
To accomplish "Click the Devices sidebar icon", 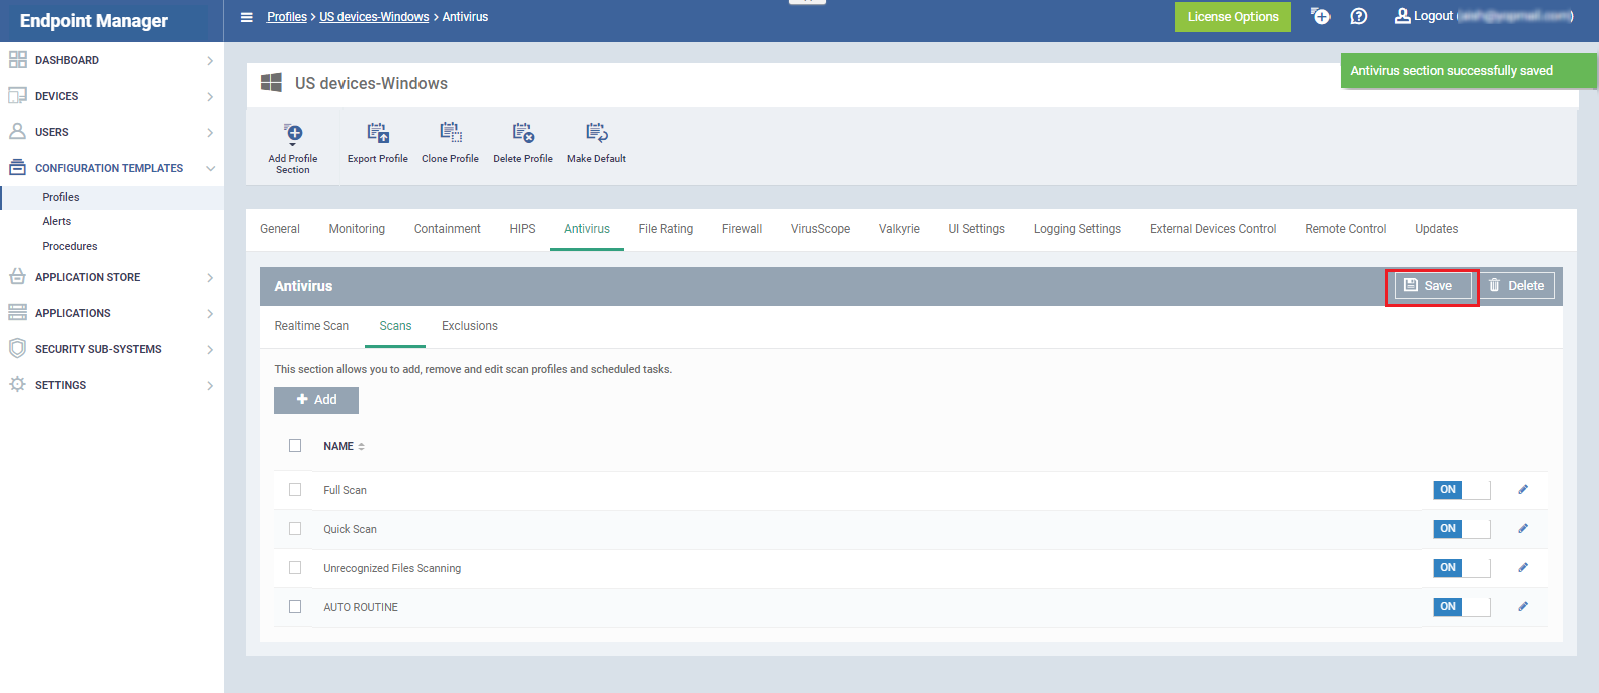I will (x=17, y=96).
